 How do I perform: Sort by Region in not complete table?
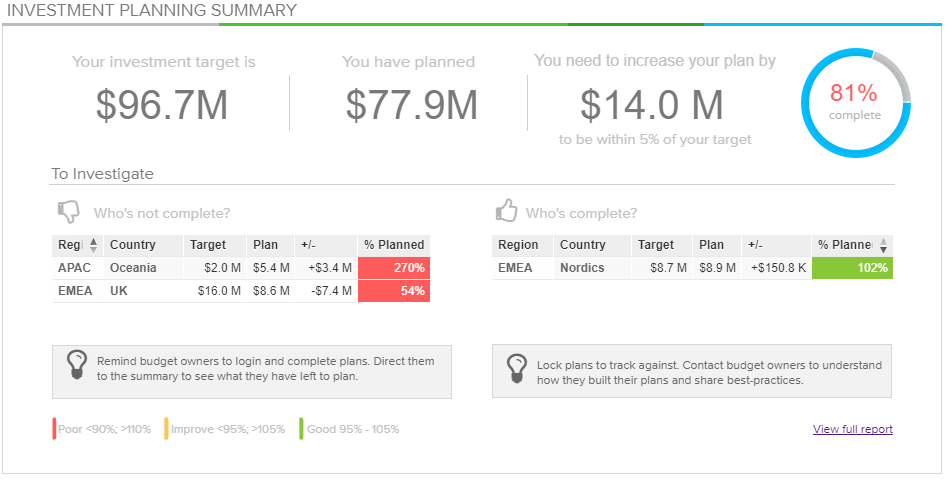[94, 245]
